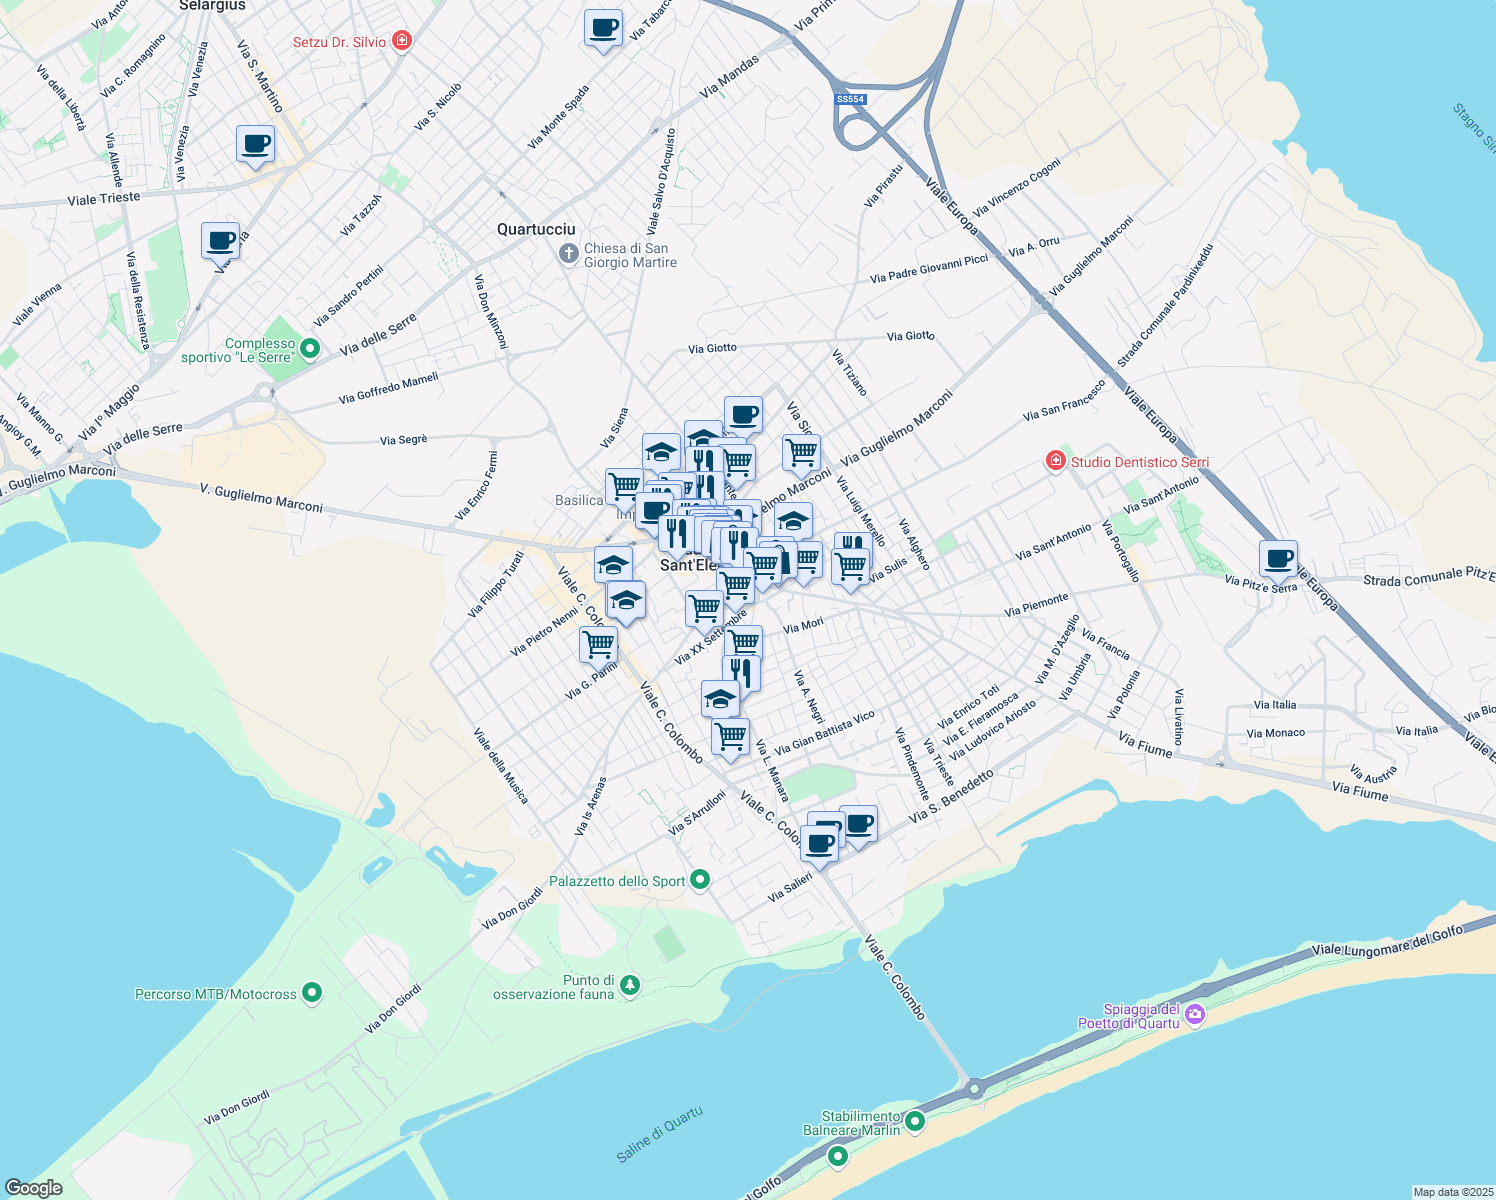Click the Palazzetto dello Sport label
The height and width of the screenshot is (1200, 1496).
(617, 881)
